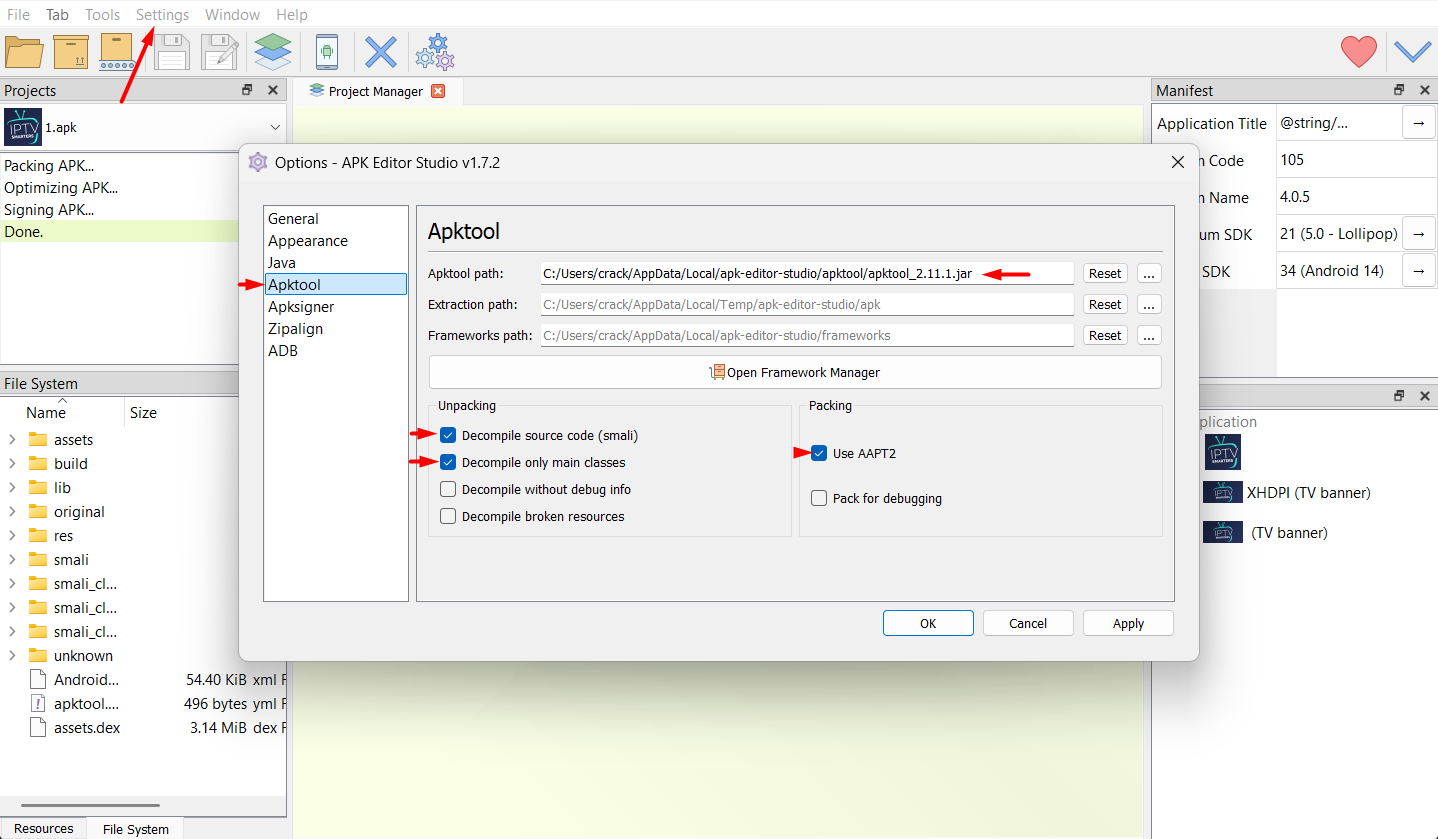Open the Android device phone icon
1438x839 pixels.
[x=326, y=52]
